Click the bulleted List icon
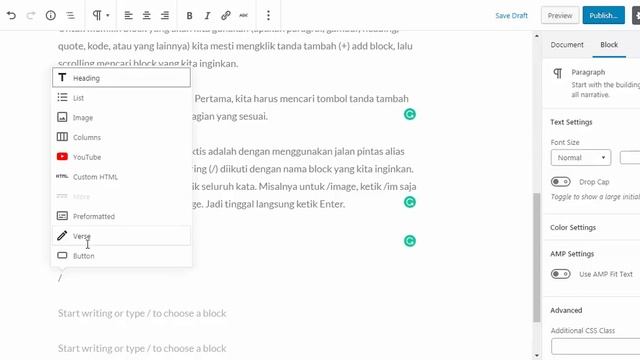The image size is (640, 360). tap(62, 97)
